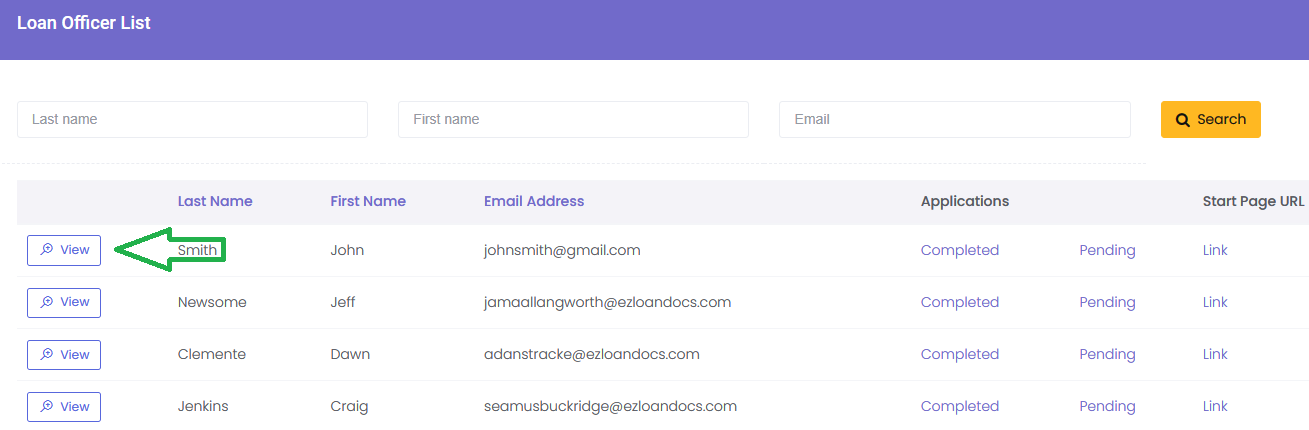Click the Email search field
The height and width of the screenshot is (430, 1309).
pyautogui.click(x=954, y=119)
